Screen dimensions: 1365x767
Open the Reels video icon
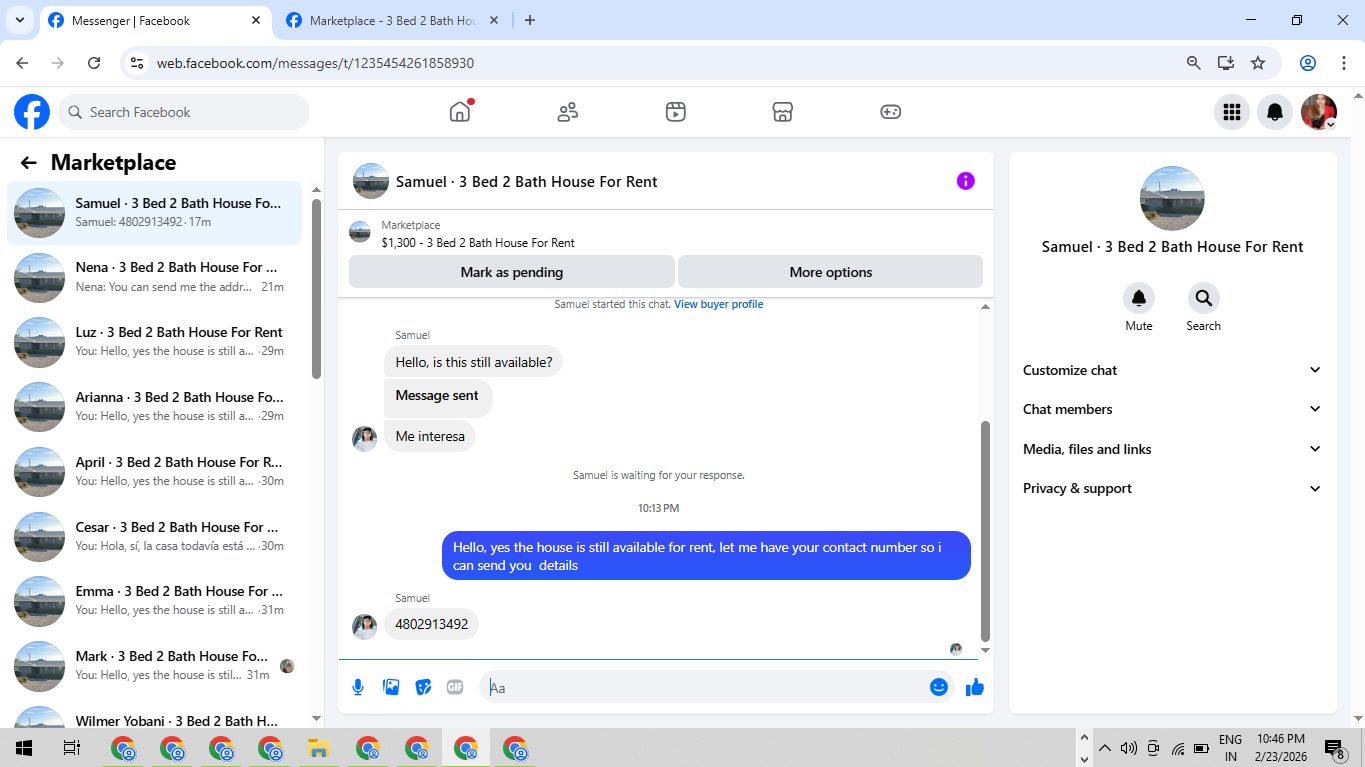click(x=676, y=112)
